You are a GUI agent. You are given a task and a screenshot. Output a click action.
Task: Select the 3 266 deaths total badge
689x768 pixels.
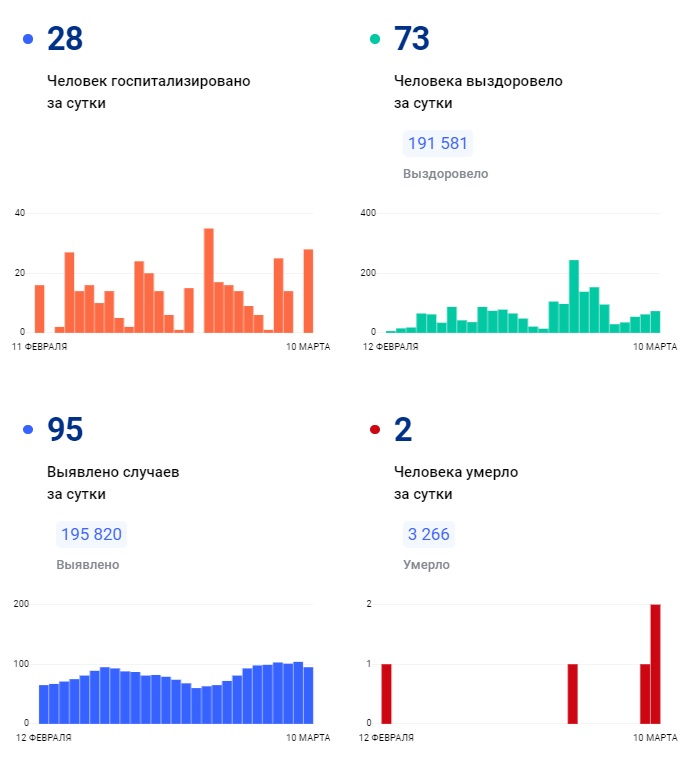pyautogui.click(x=428, y=534)
